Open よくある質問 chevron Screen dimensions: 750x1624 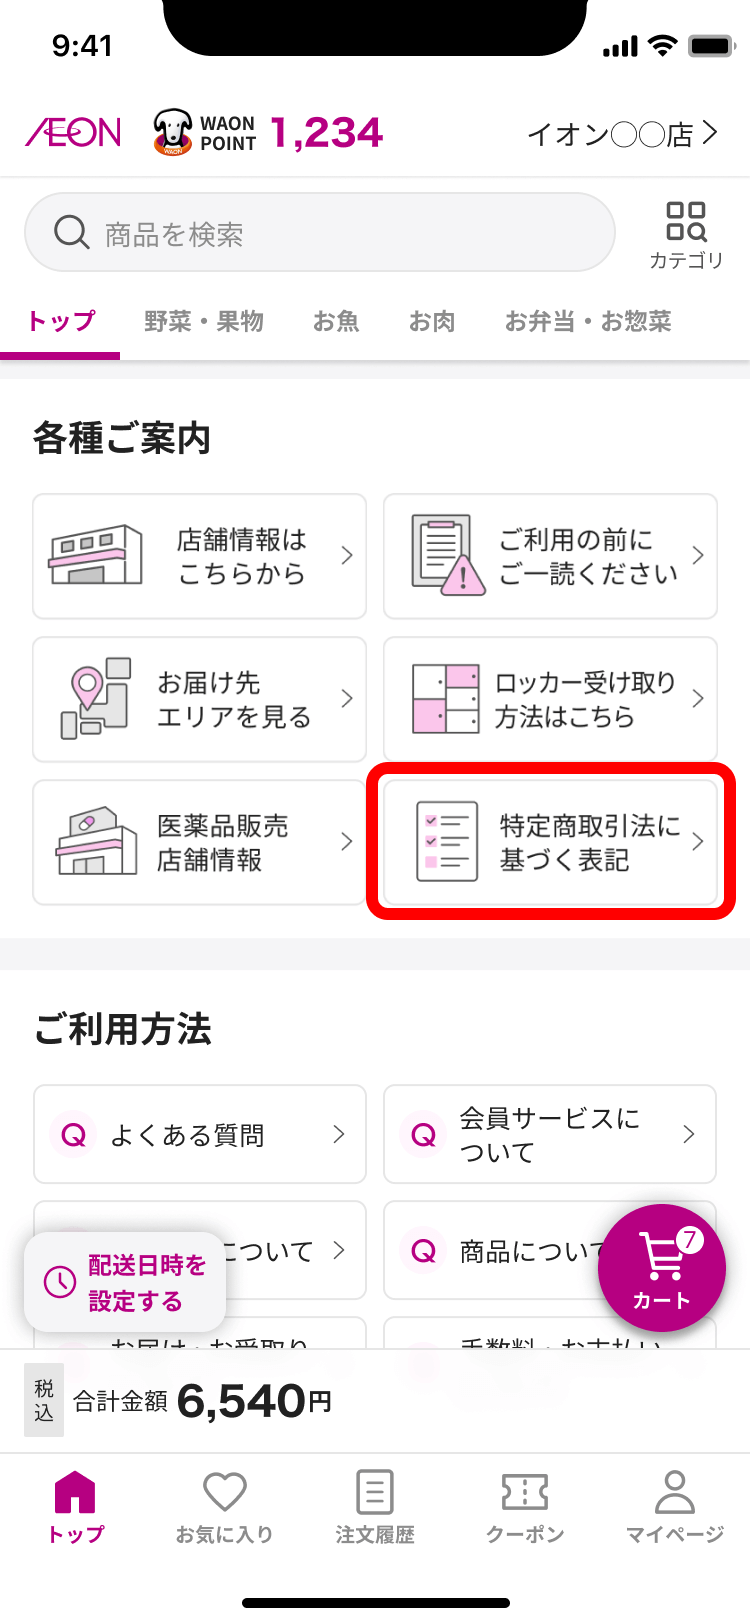pyautogui.click(x=339, y=1134)
